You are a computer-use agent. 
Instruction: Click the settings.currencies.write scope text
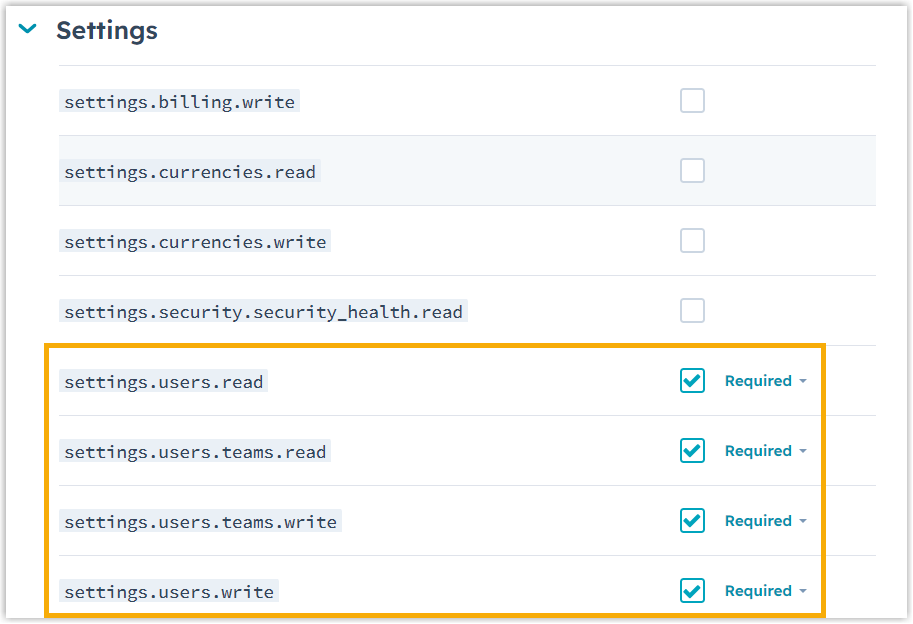[x=195, y=242]
